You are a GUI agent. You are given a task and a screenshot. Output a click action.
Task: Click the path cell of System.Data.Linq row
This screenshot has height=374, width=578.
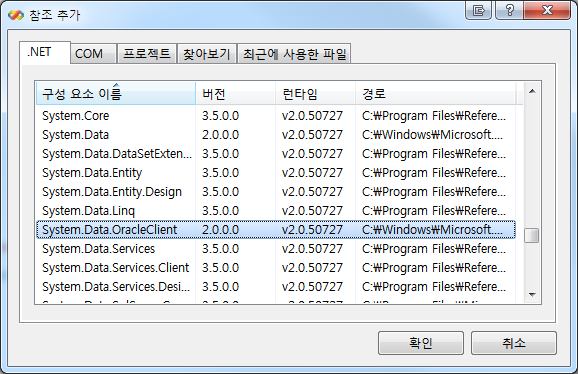(x=434, y=211)
